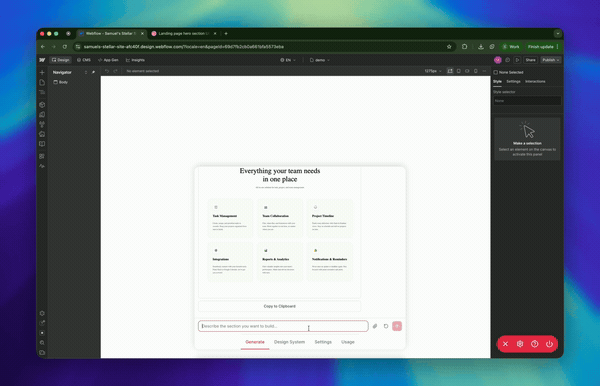This screenshot has height=386, width=600.
Task: Open more canvas options ellipsis
Action: tap(484, 71)
